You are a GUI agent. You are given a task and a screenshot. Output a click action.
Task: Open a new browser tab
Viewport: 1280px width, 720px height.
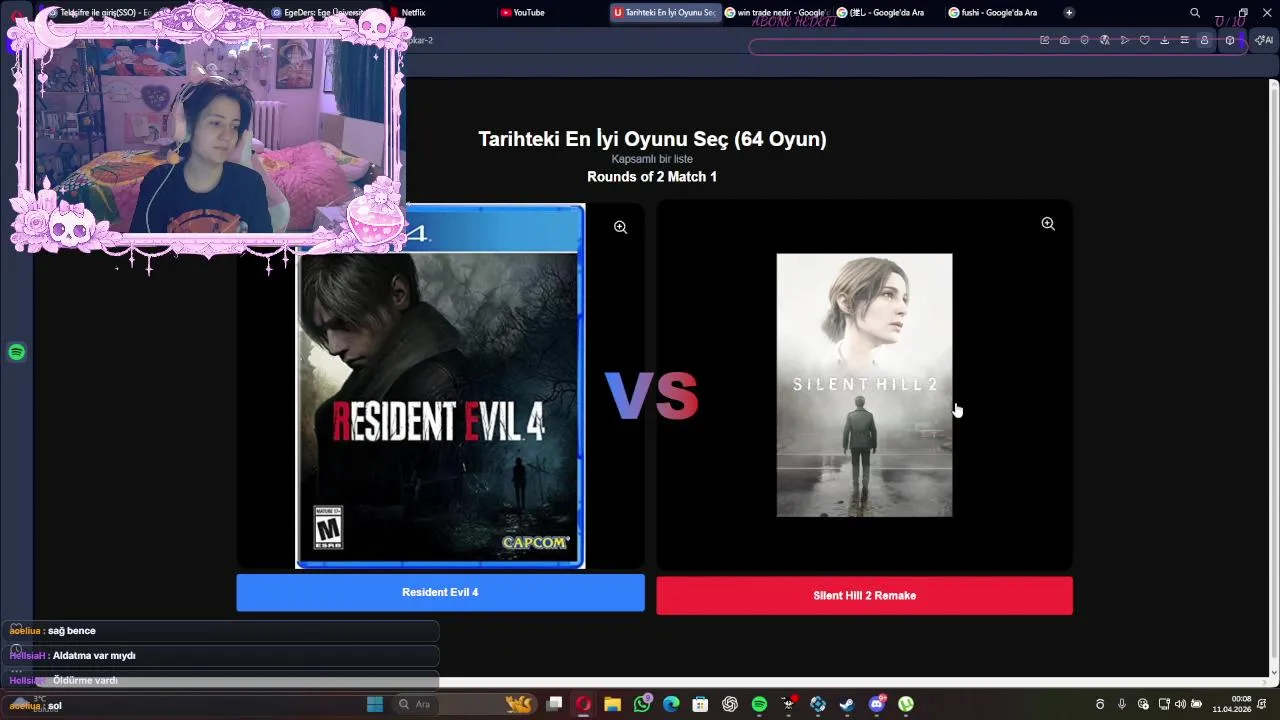(1069, 12)
